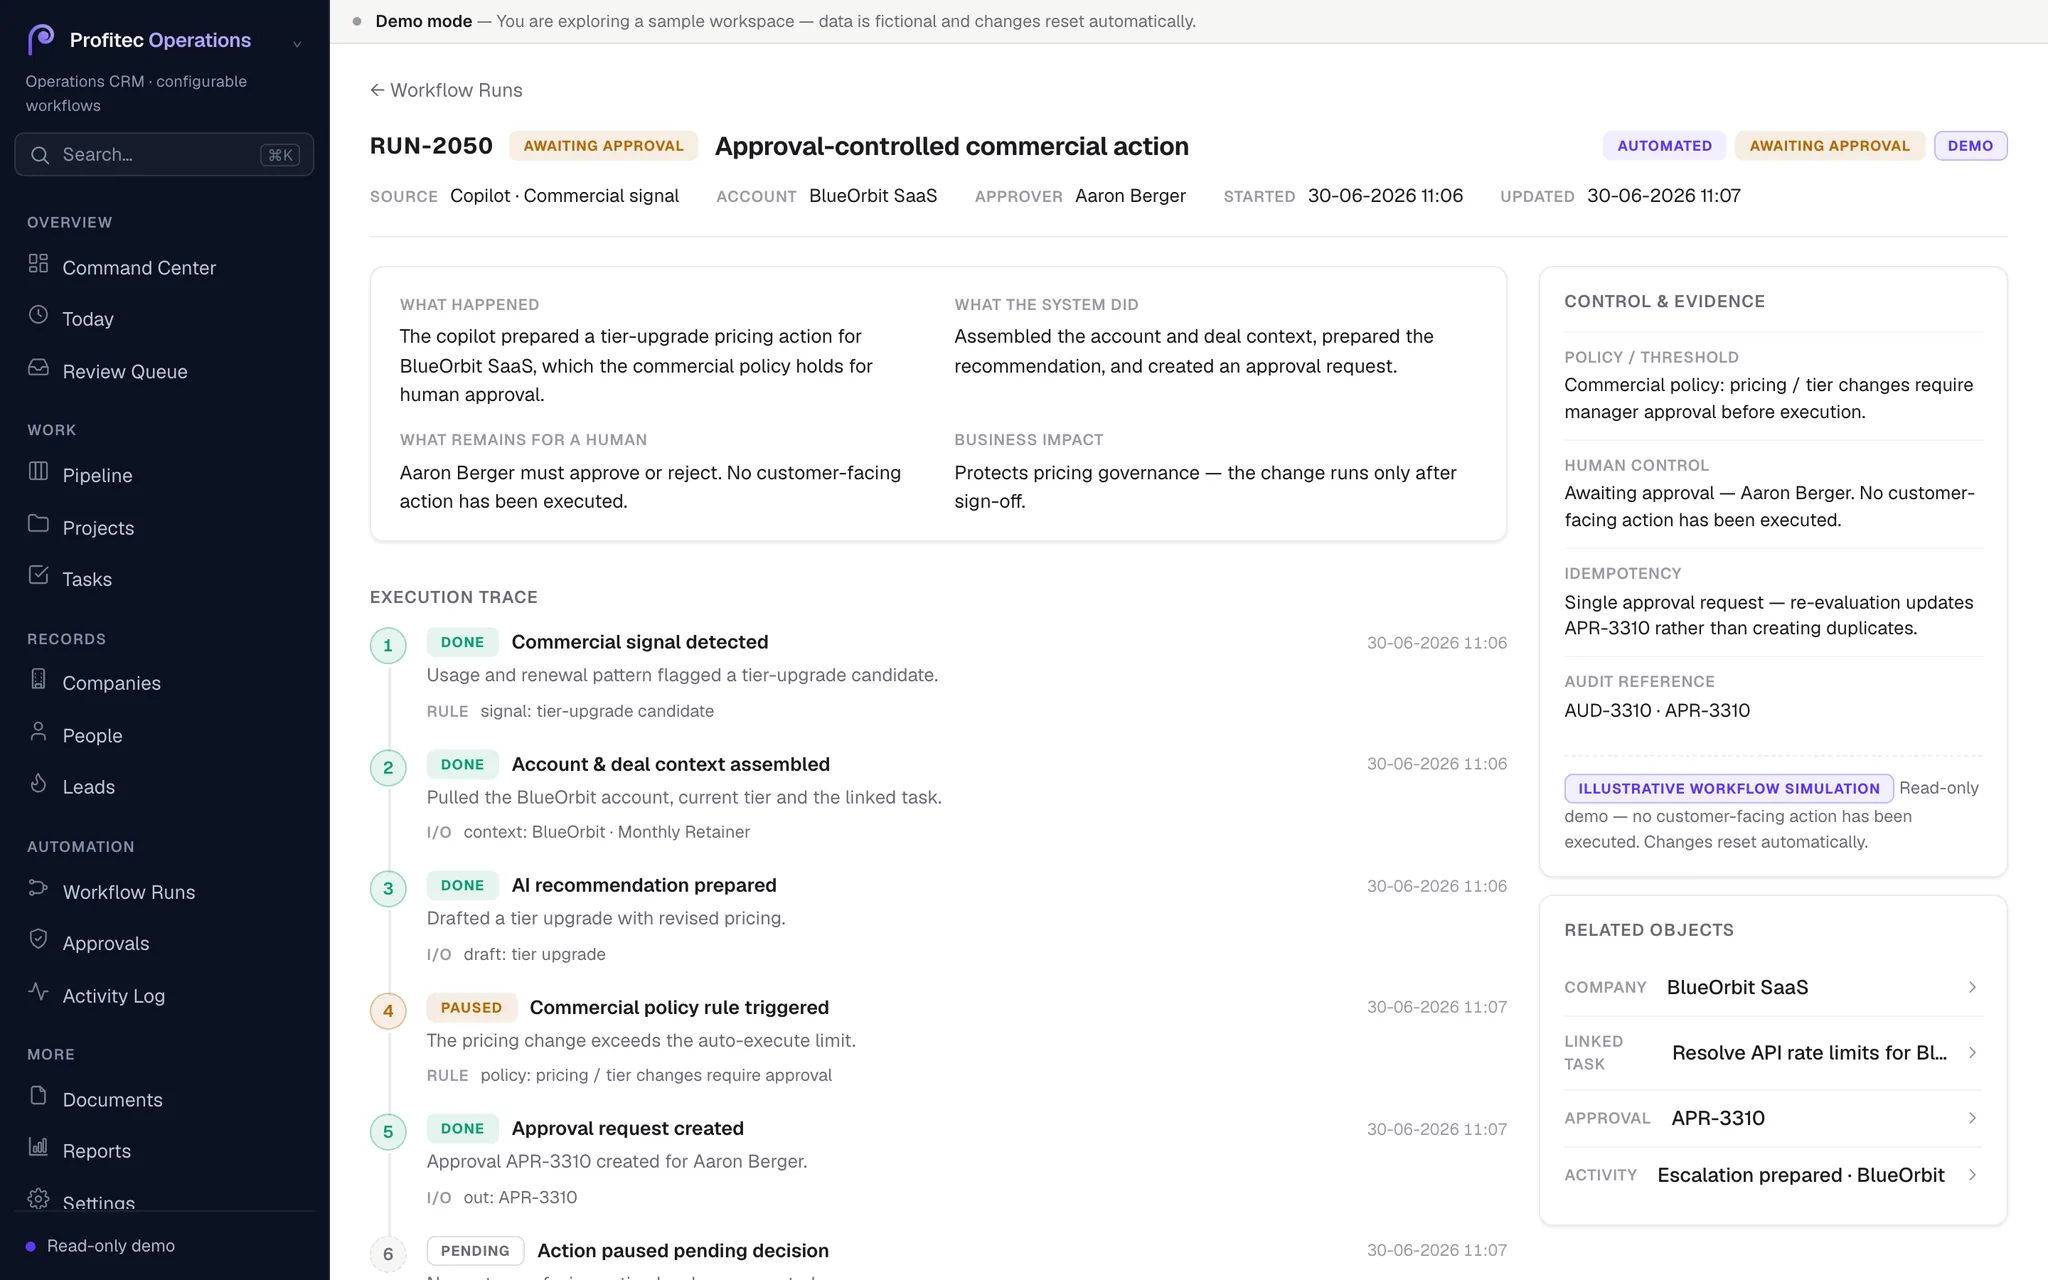Click the AUTOMATED tag
Viewport: 2048px width, 1280px height.
pyautogui.click(x=1664, y=146)
